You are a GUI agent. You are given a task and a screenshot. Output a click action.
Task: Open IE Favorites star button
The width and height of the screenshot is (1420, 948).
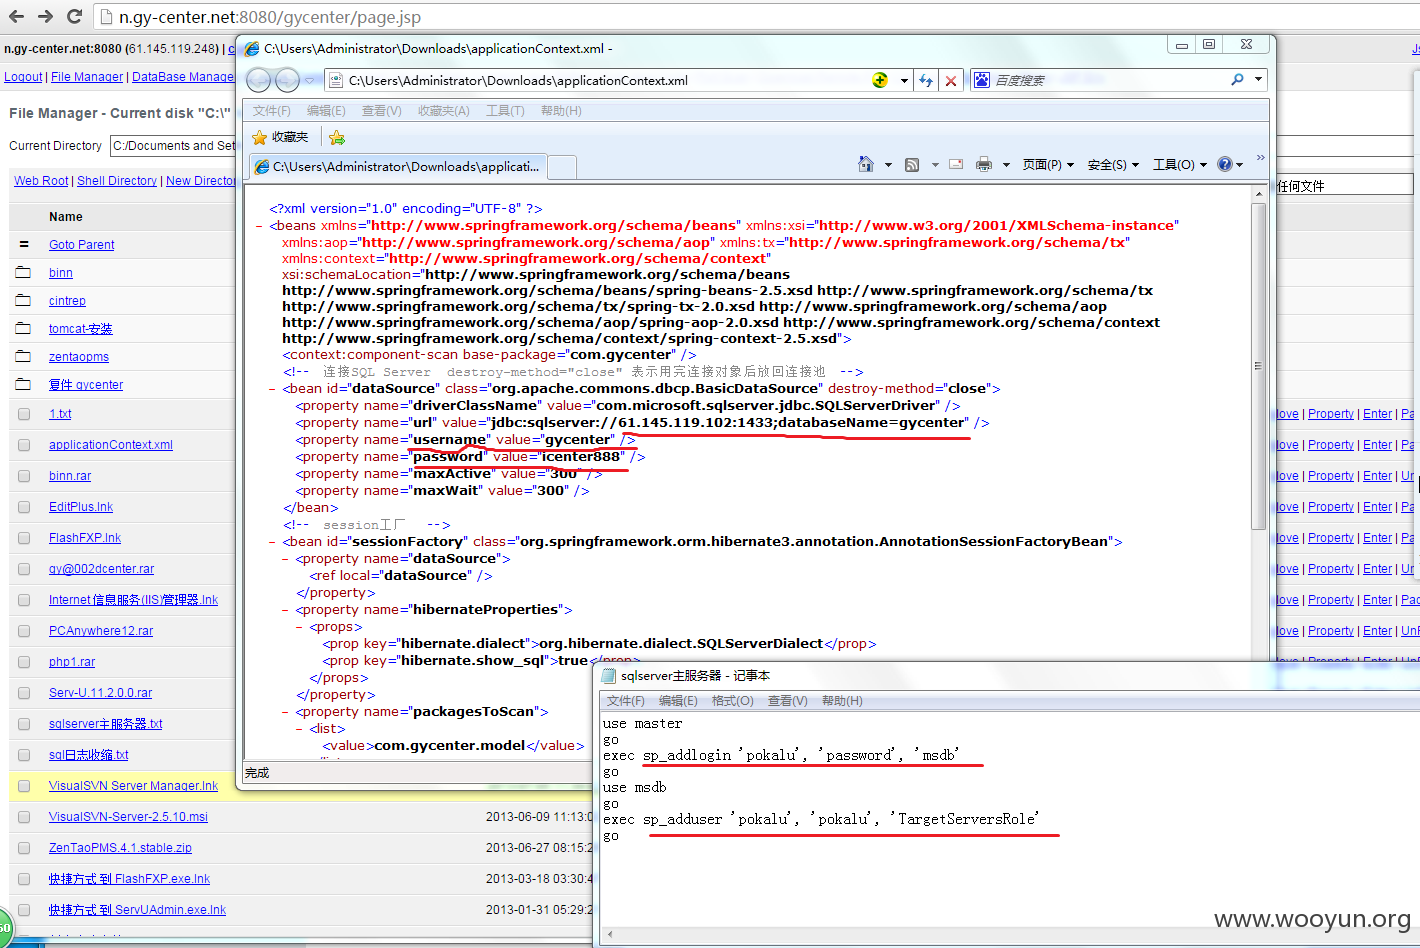click(x=281, y=137)
